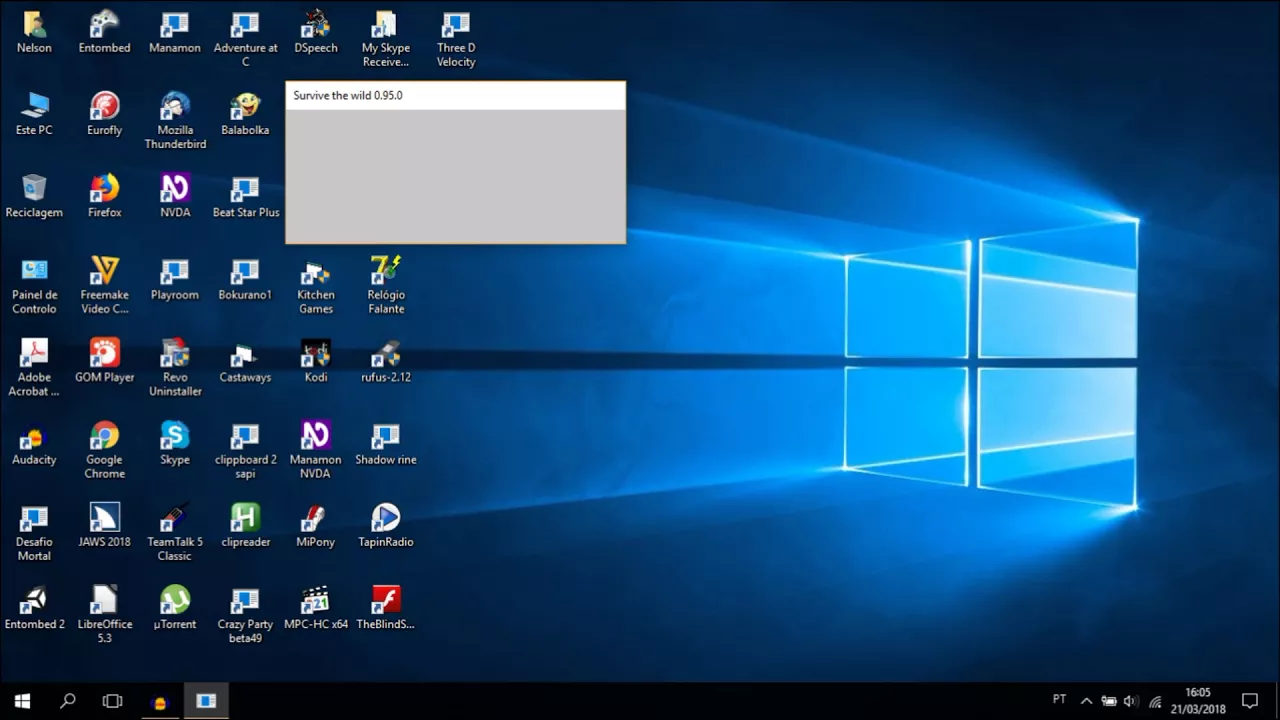Select LibreOffice 5.3 icon
The image size is (1280, 720).
point(104,613)
